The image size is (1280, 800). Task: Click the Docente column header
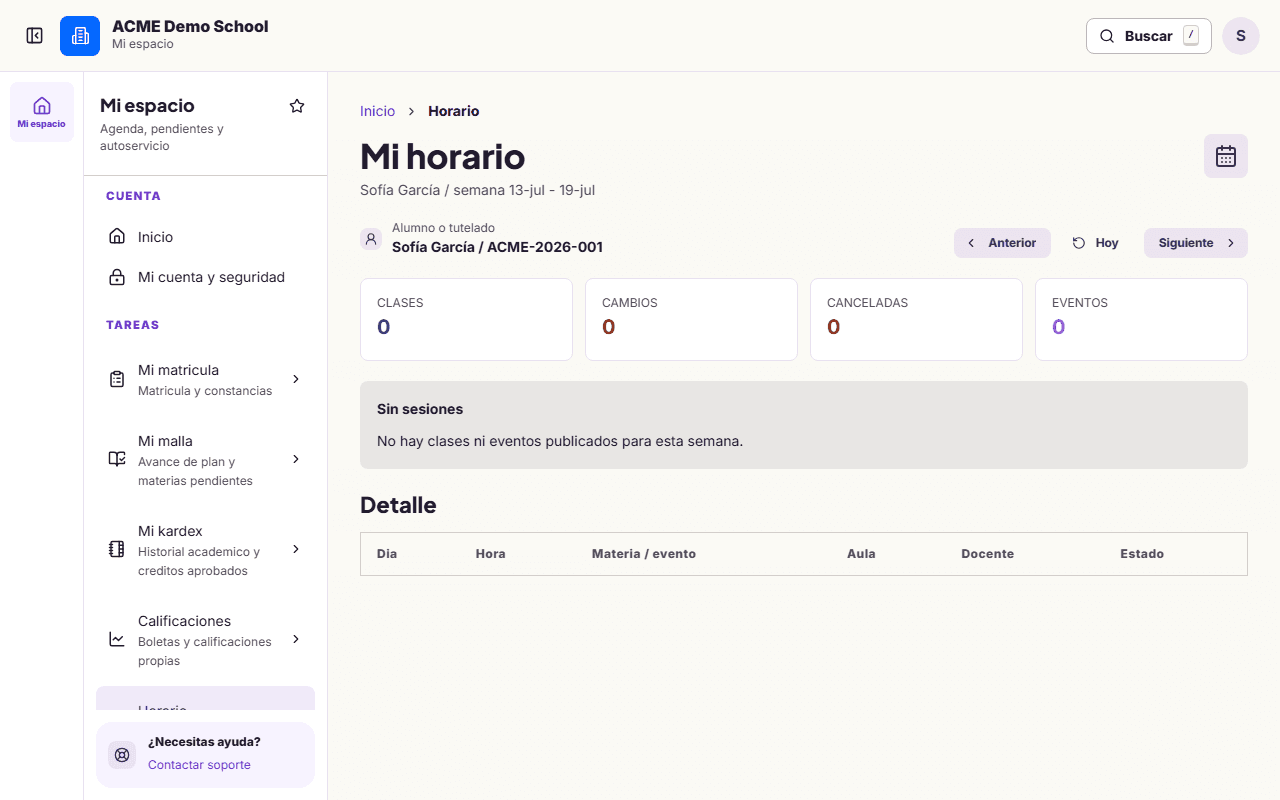pyautogui.click(x=988, y=554)
